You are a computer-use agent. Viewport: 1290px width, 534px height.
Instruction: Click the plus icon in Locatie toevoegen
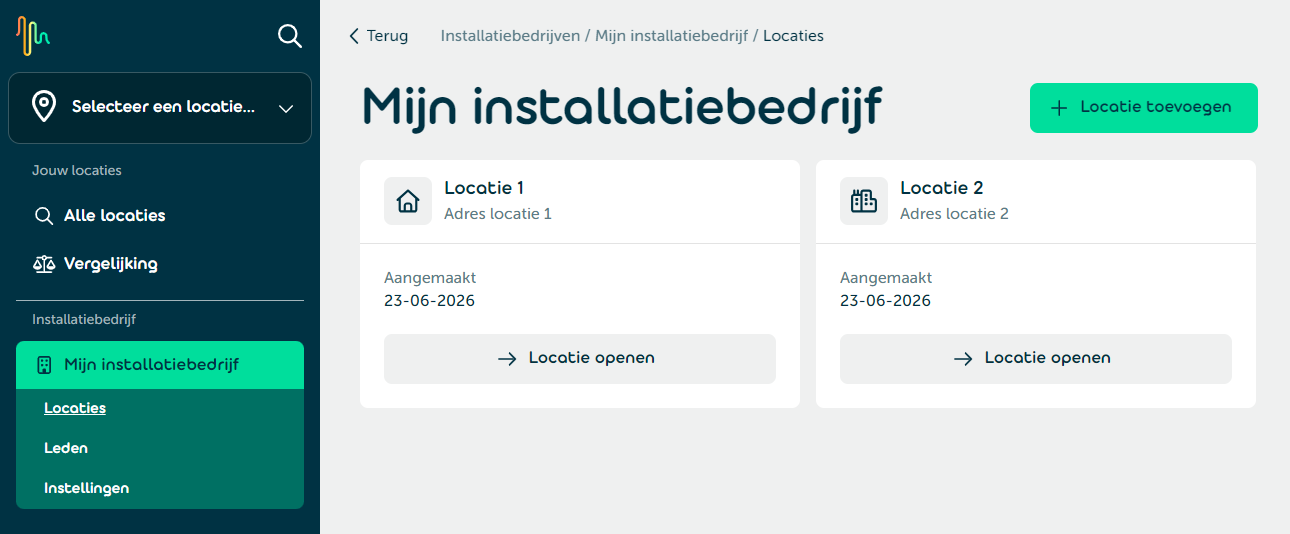tap(1059, 108)
